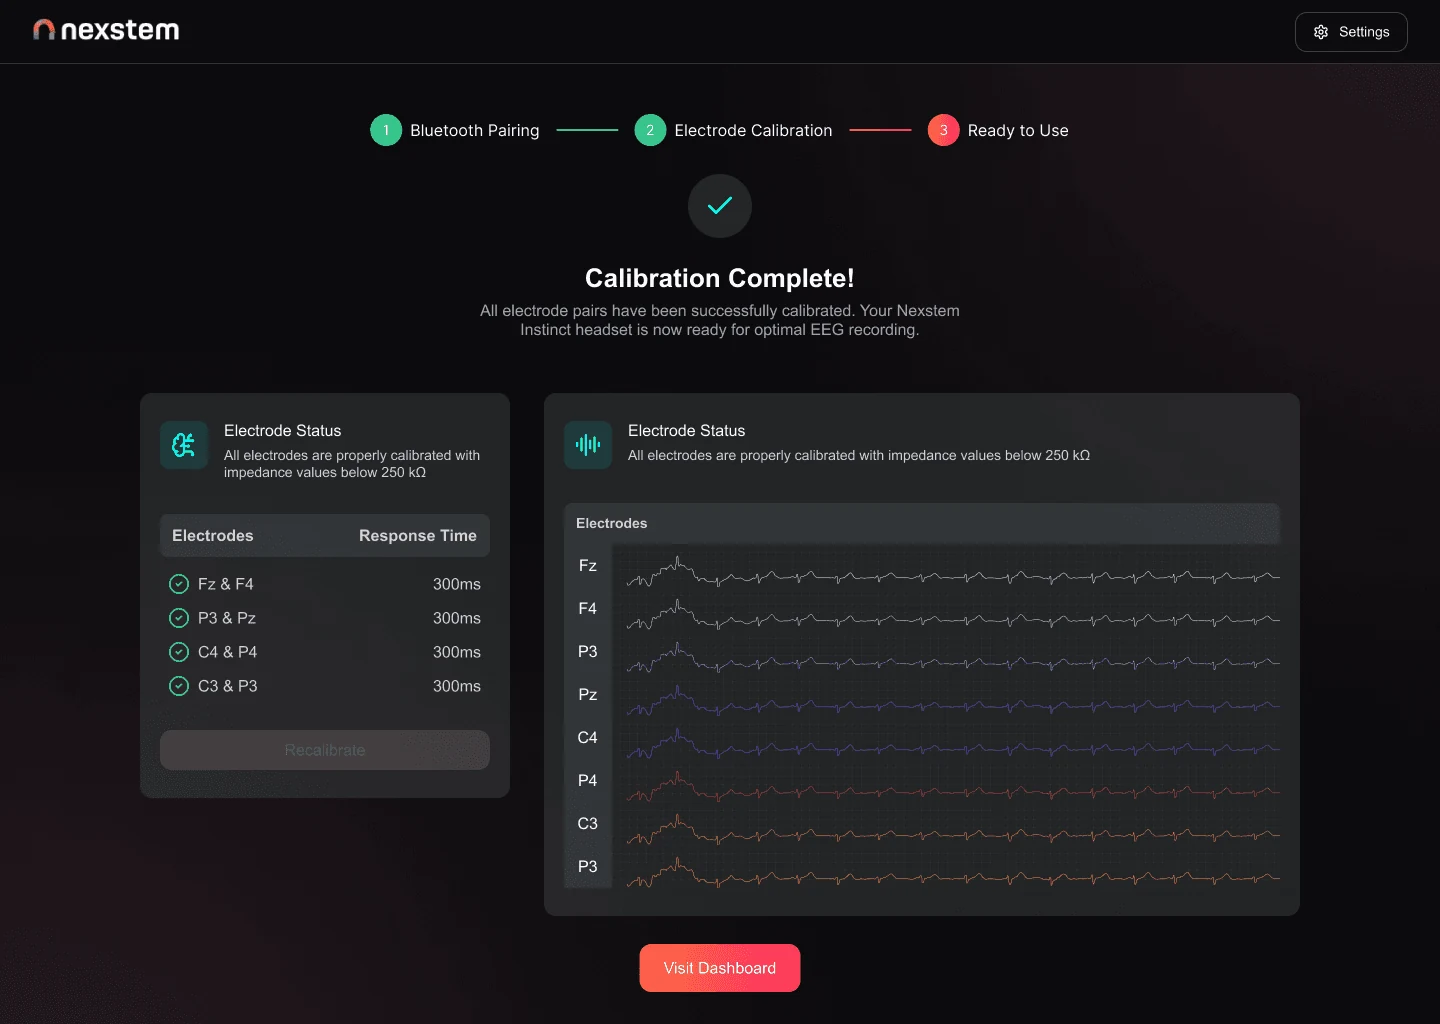Click the Bluetooth Pairing step label

[x=474, y=130]
